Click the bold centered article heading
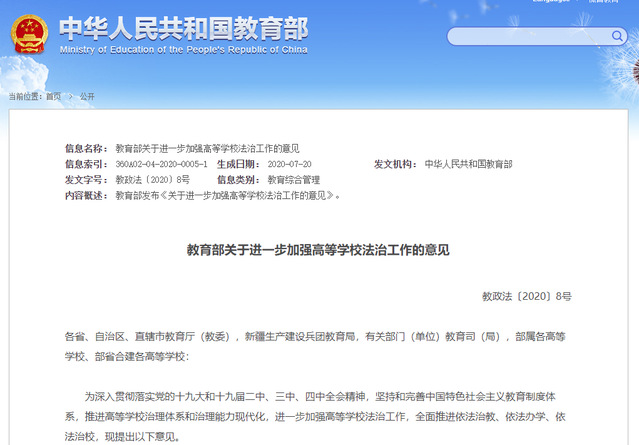This screenshot has width=639, height=445. [319, 249]
